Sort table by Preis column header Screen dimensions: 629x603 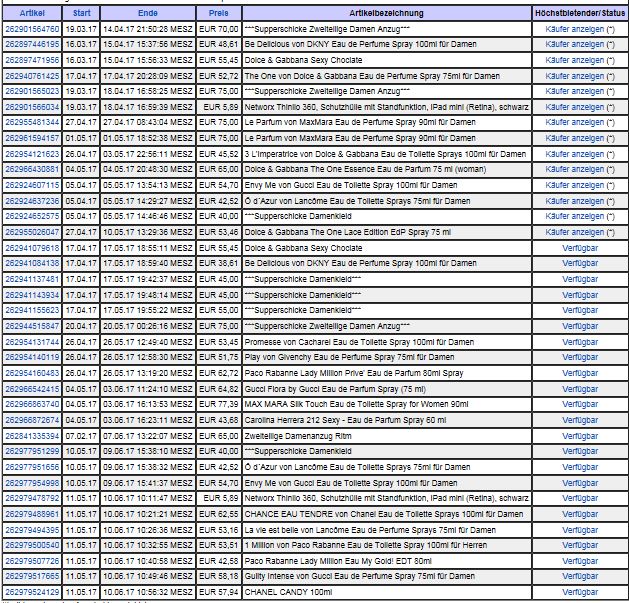(x=219, y=13)
